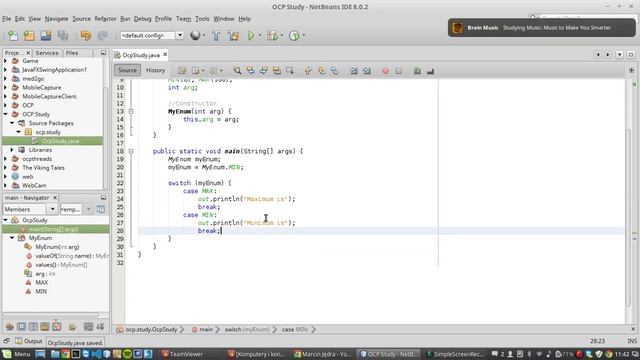Click the Shift Line Left icon
Viewport: 640px width, 360px height.
click(353, 71)
